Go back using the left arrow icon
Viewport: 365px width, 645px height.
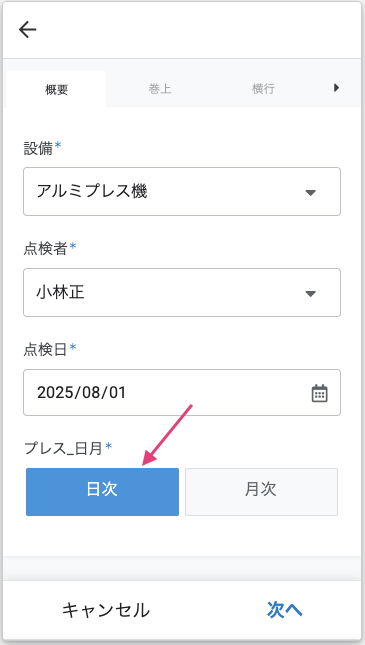28,30
